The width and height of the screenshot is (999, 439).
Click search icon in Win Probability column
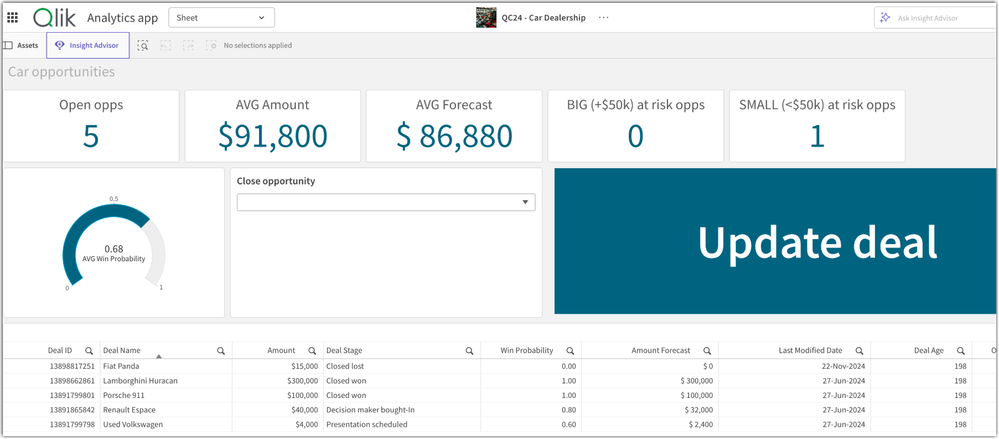click(x=570, y=351)
